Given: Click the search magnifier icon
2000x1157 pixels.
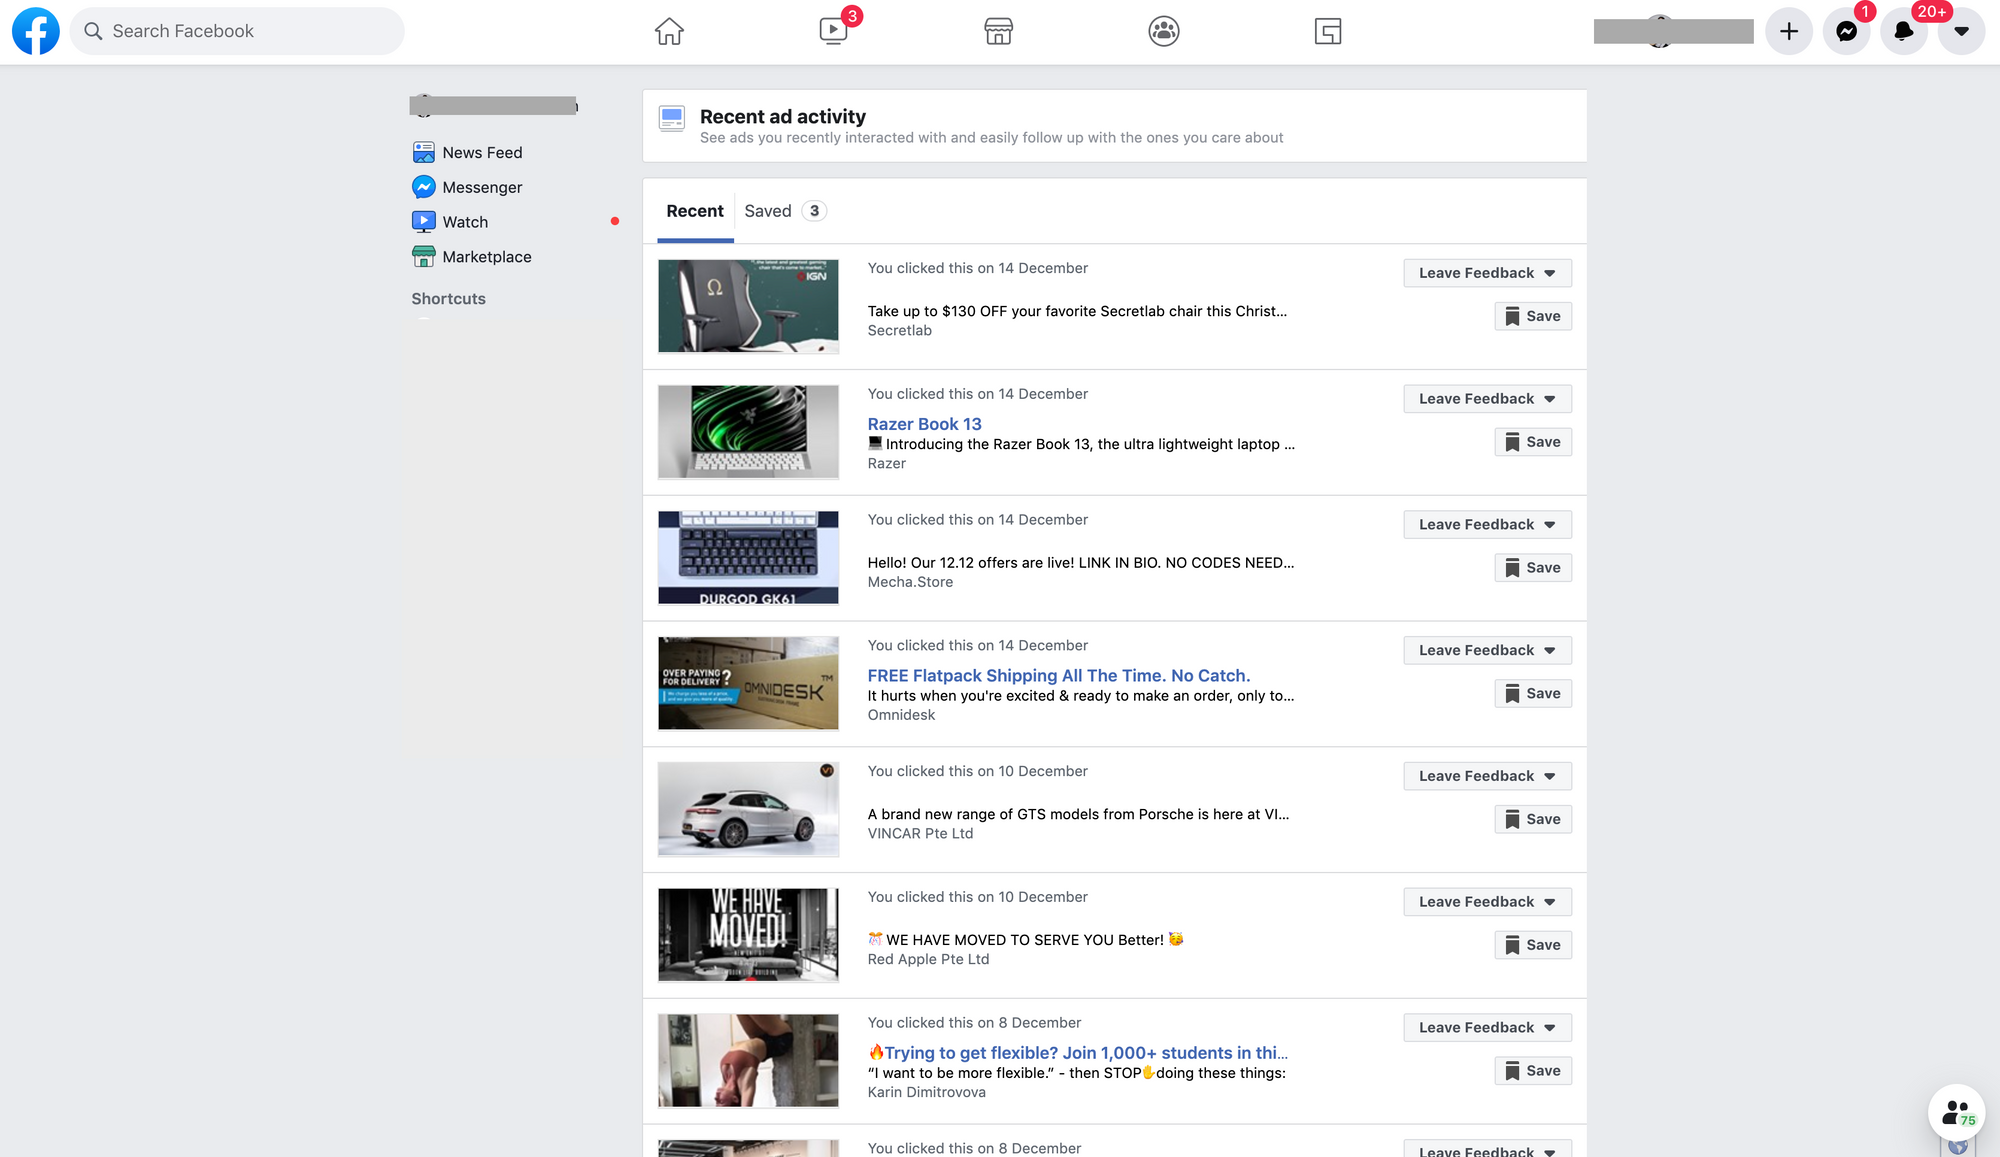Looking at the screenshot, I should pos(93,31).
